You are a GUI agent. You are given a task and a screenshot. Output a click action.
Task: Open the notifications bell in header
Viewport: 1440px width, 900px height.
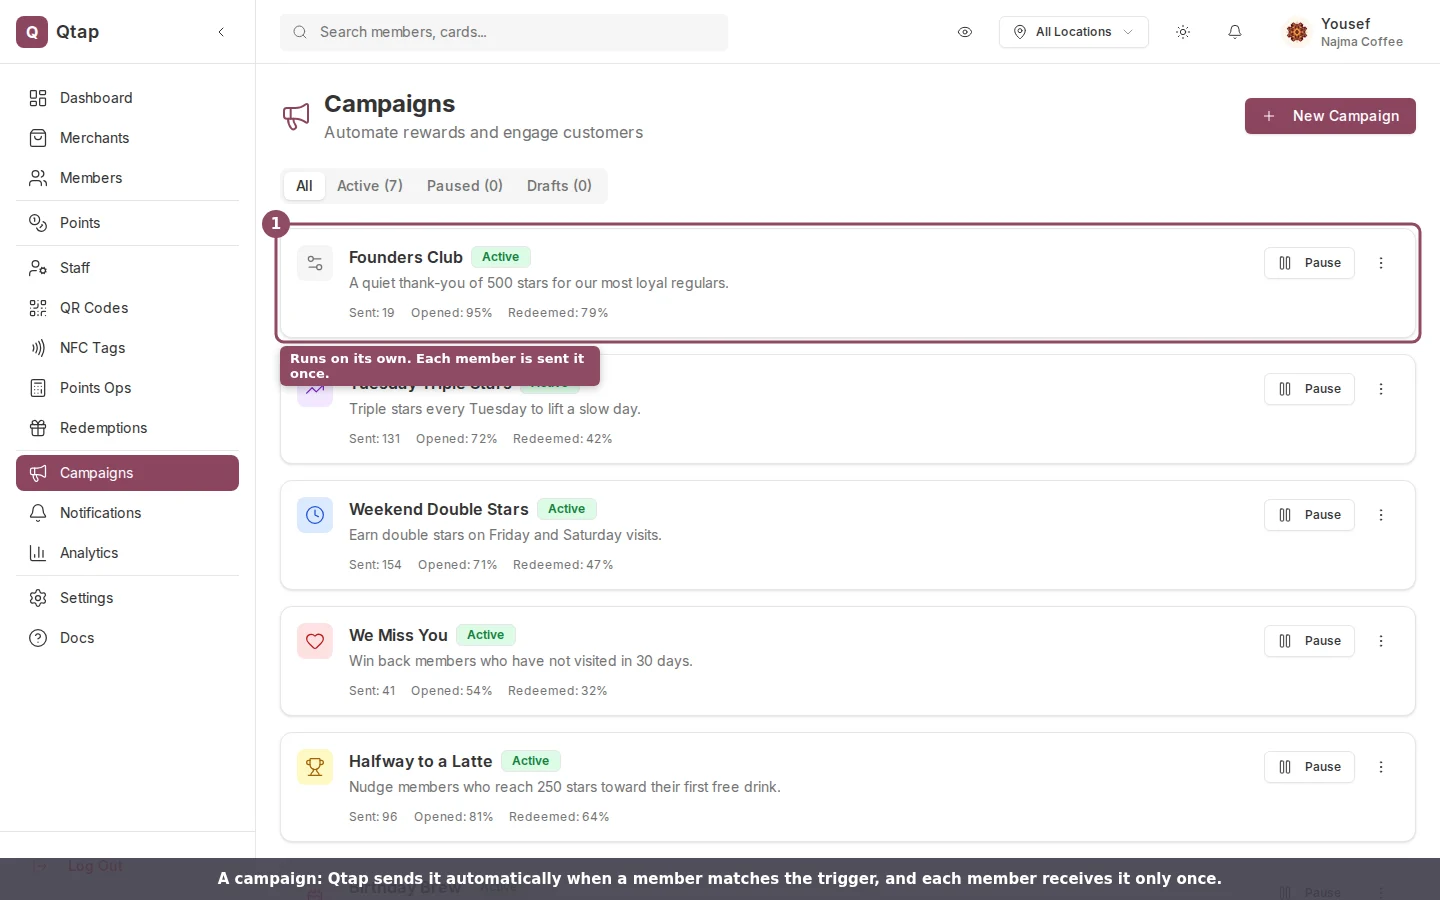tap(1235, 32)
